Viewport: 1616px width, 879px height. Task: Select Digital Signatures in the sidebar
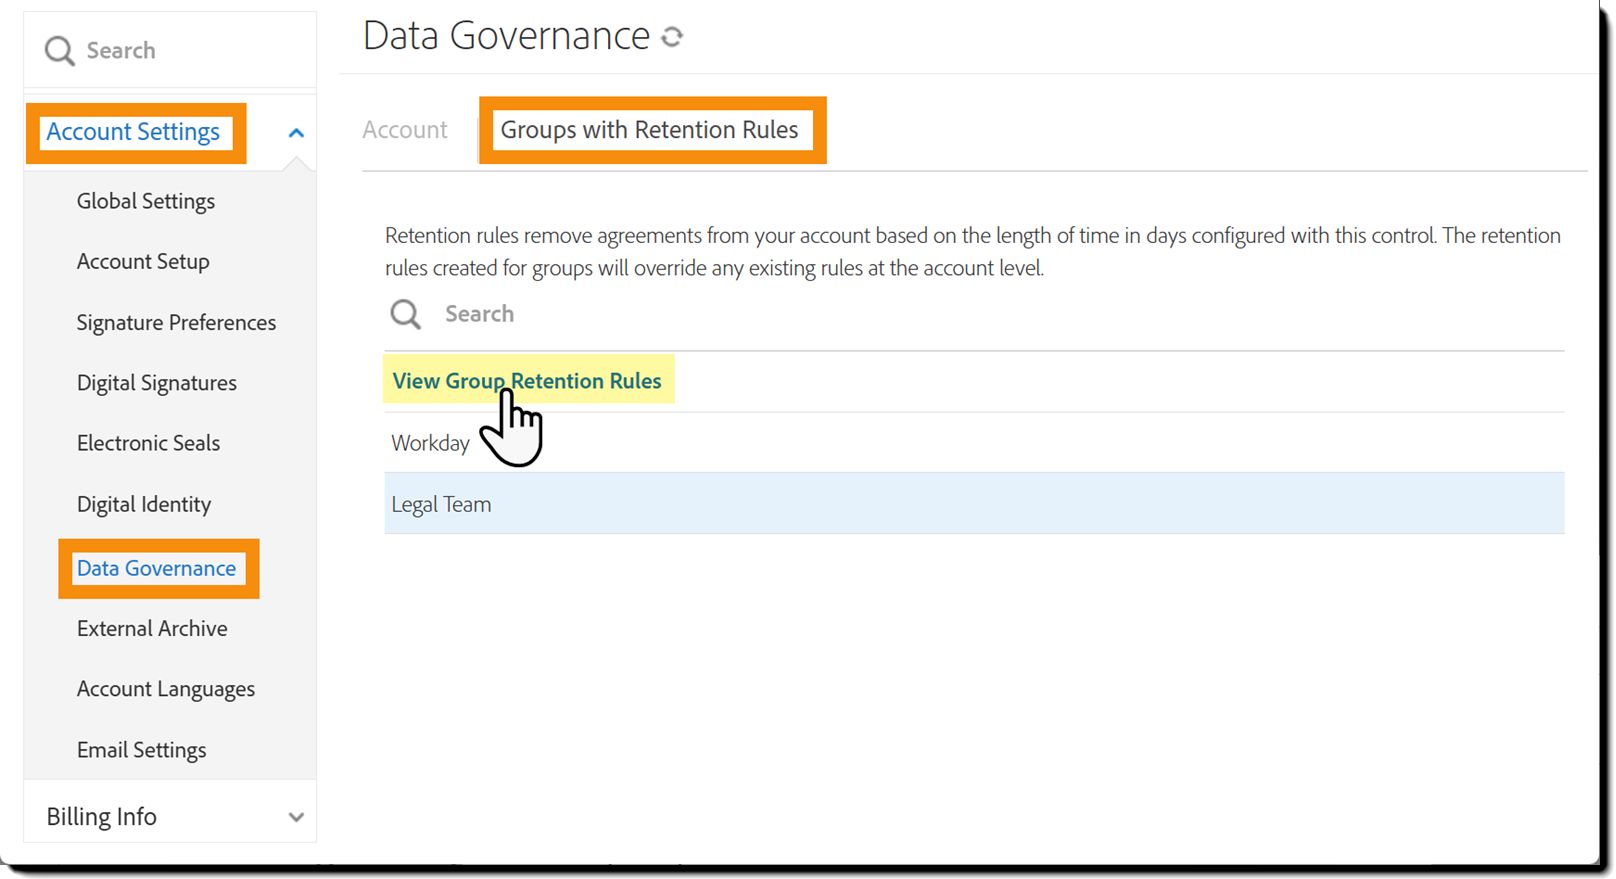pyautogui.click(x=157, y=383)
